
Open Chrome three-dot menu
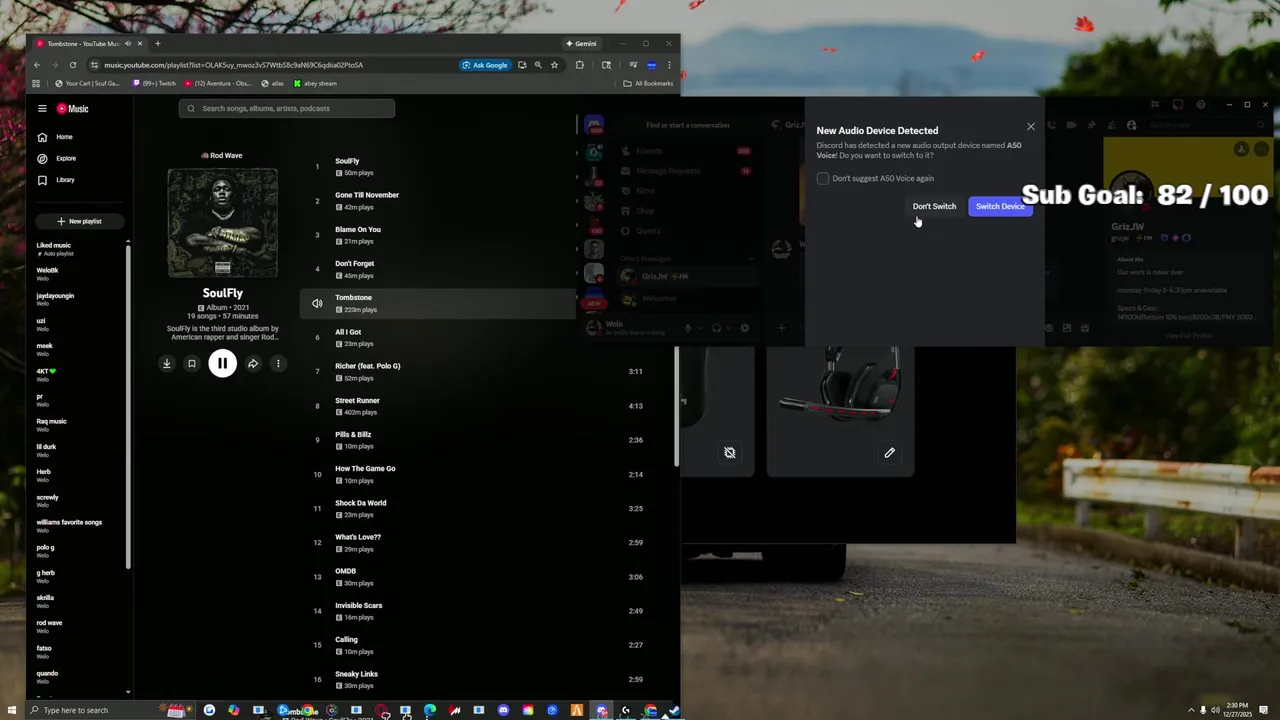[x=669, y=65]
